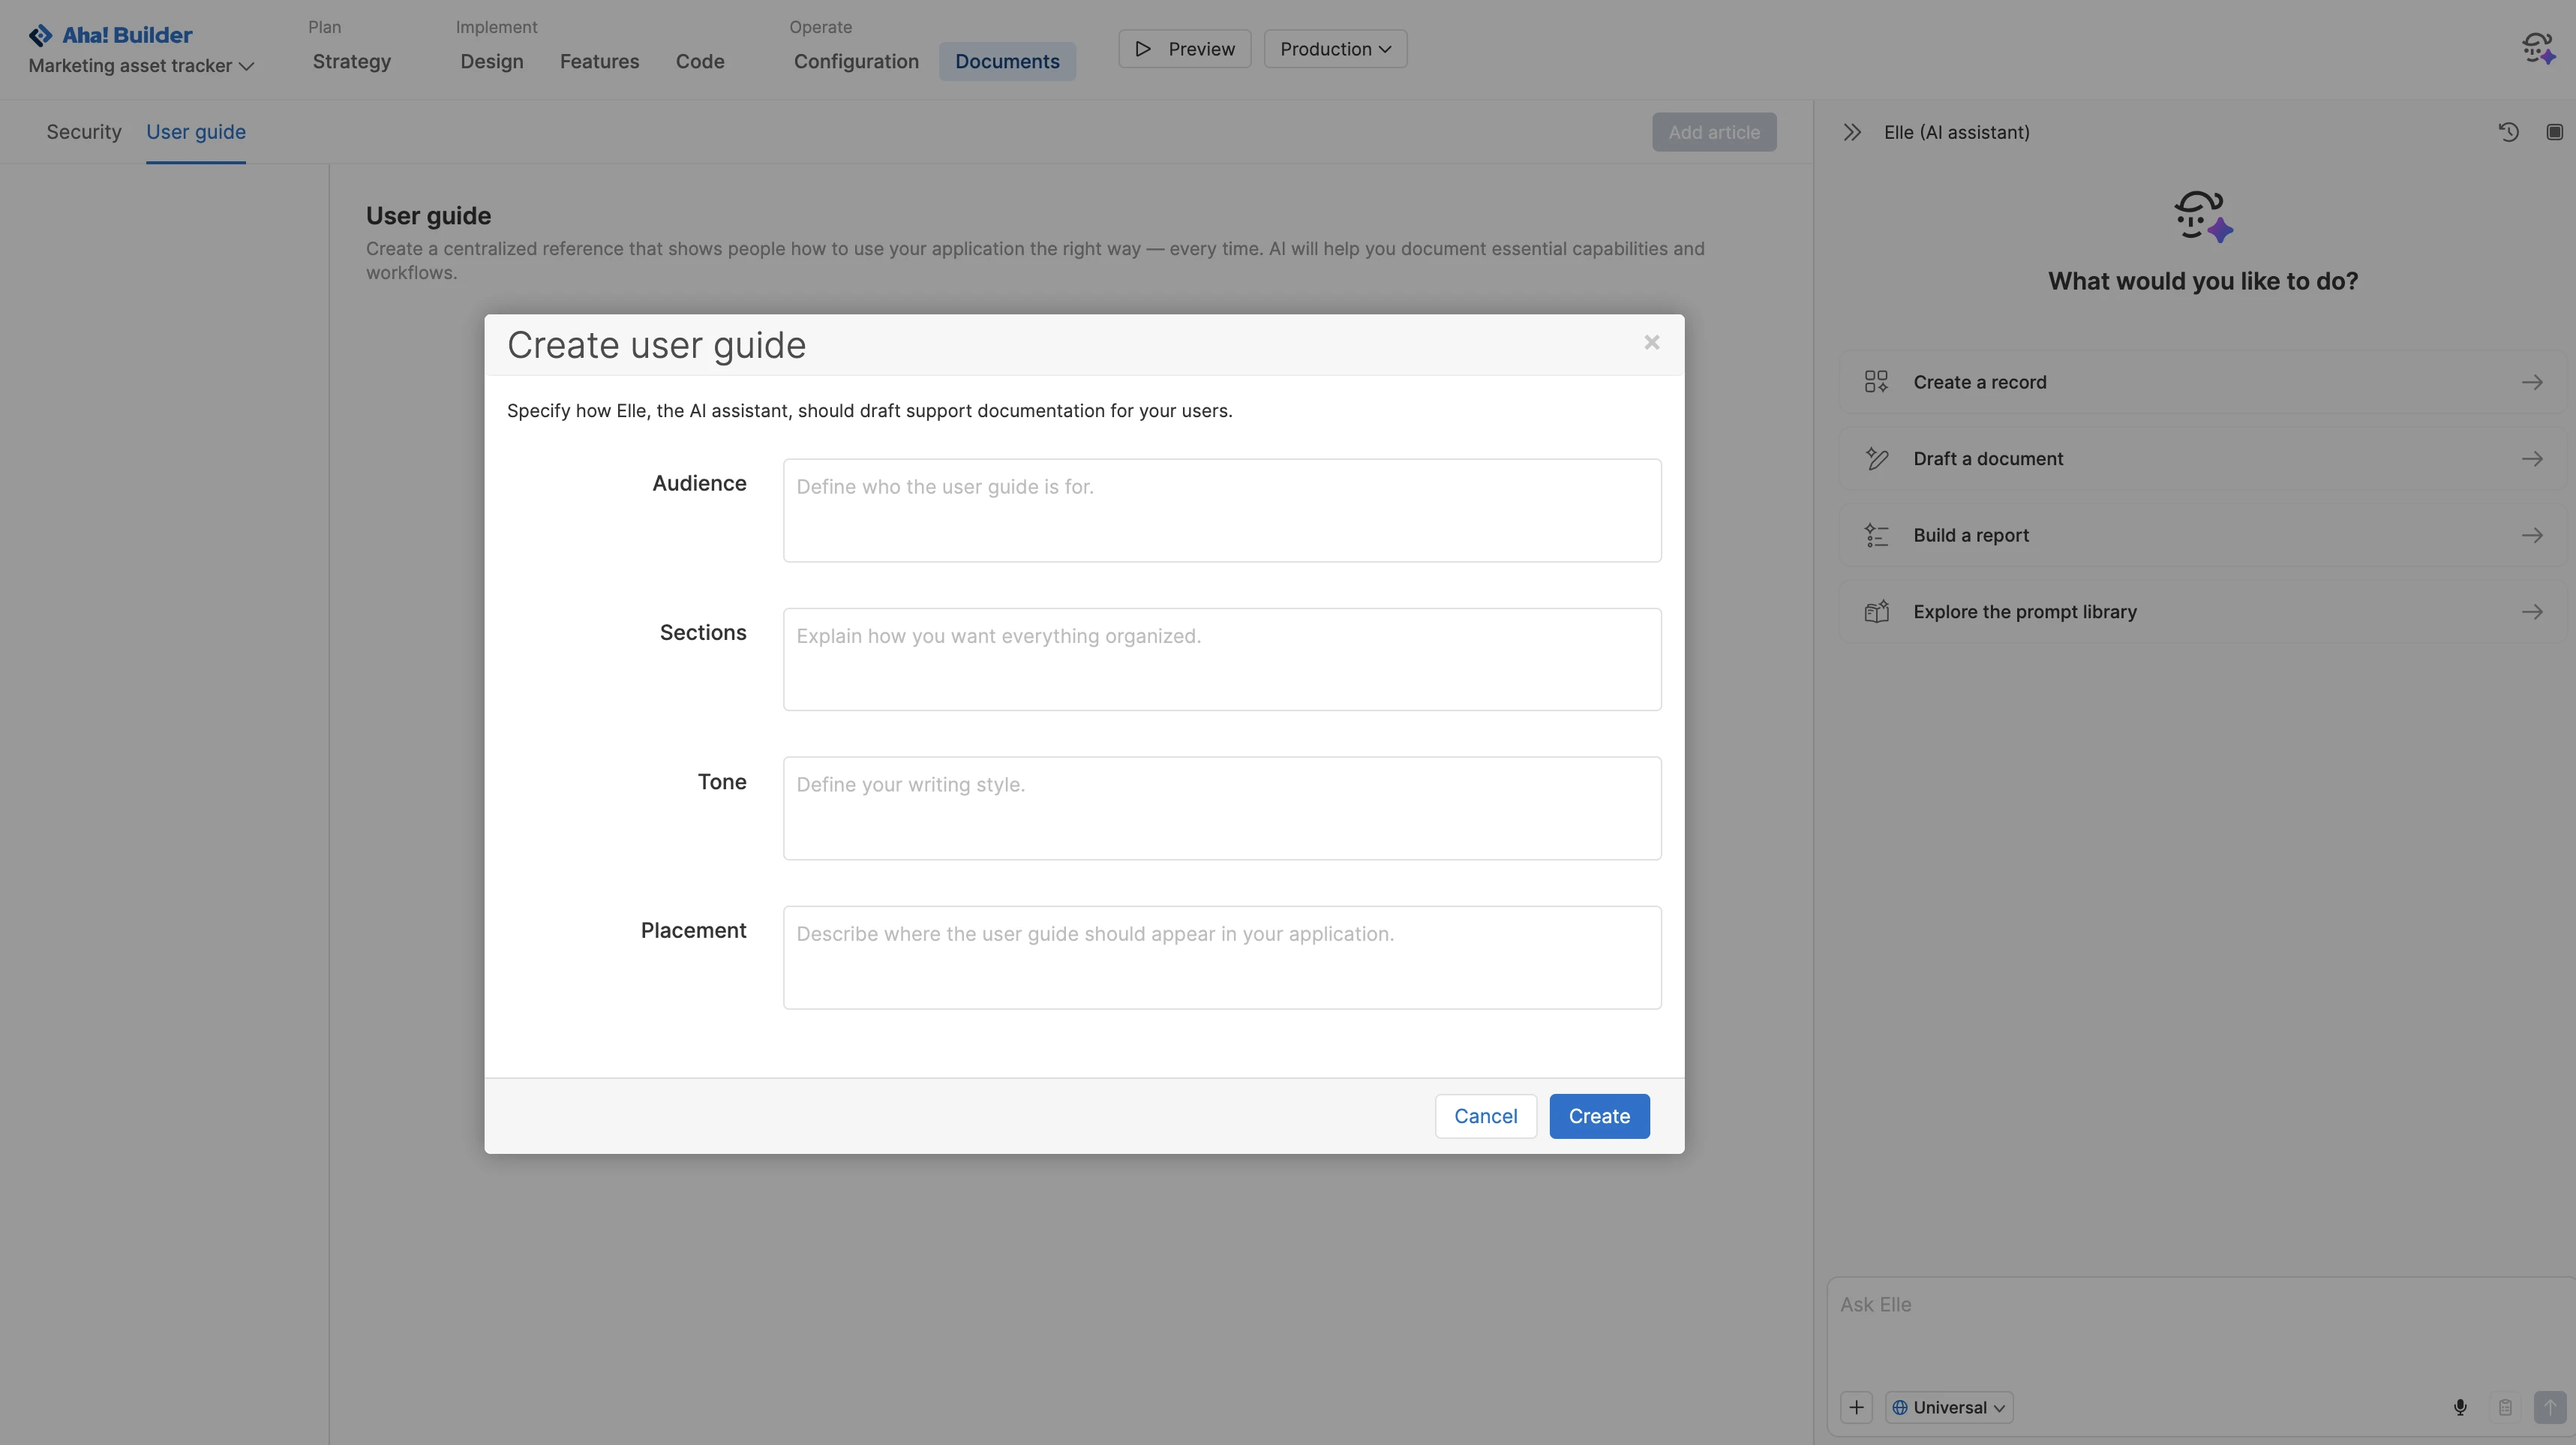The height and width of the screenshot is (1445, 2576).
Task: Select the Create a record action
Action: tap(2200, 381)
